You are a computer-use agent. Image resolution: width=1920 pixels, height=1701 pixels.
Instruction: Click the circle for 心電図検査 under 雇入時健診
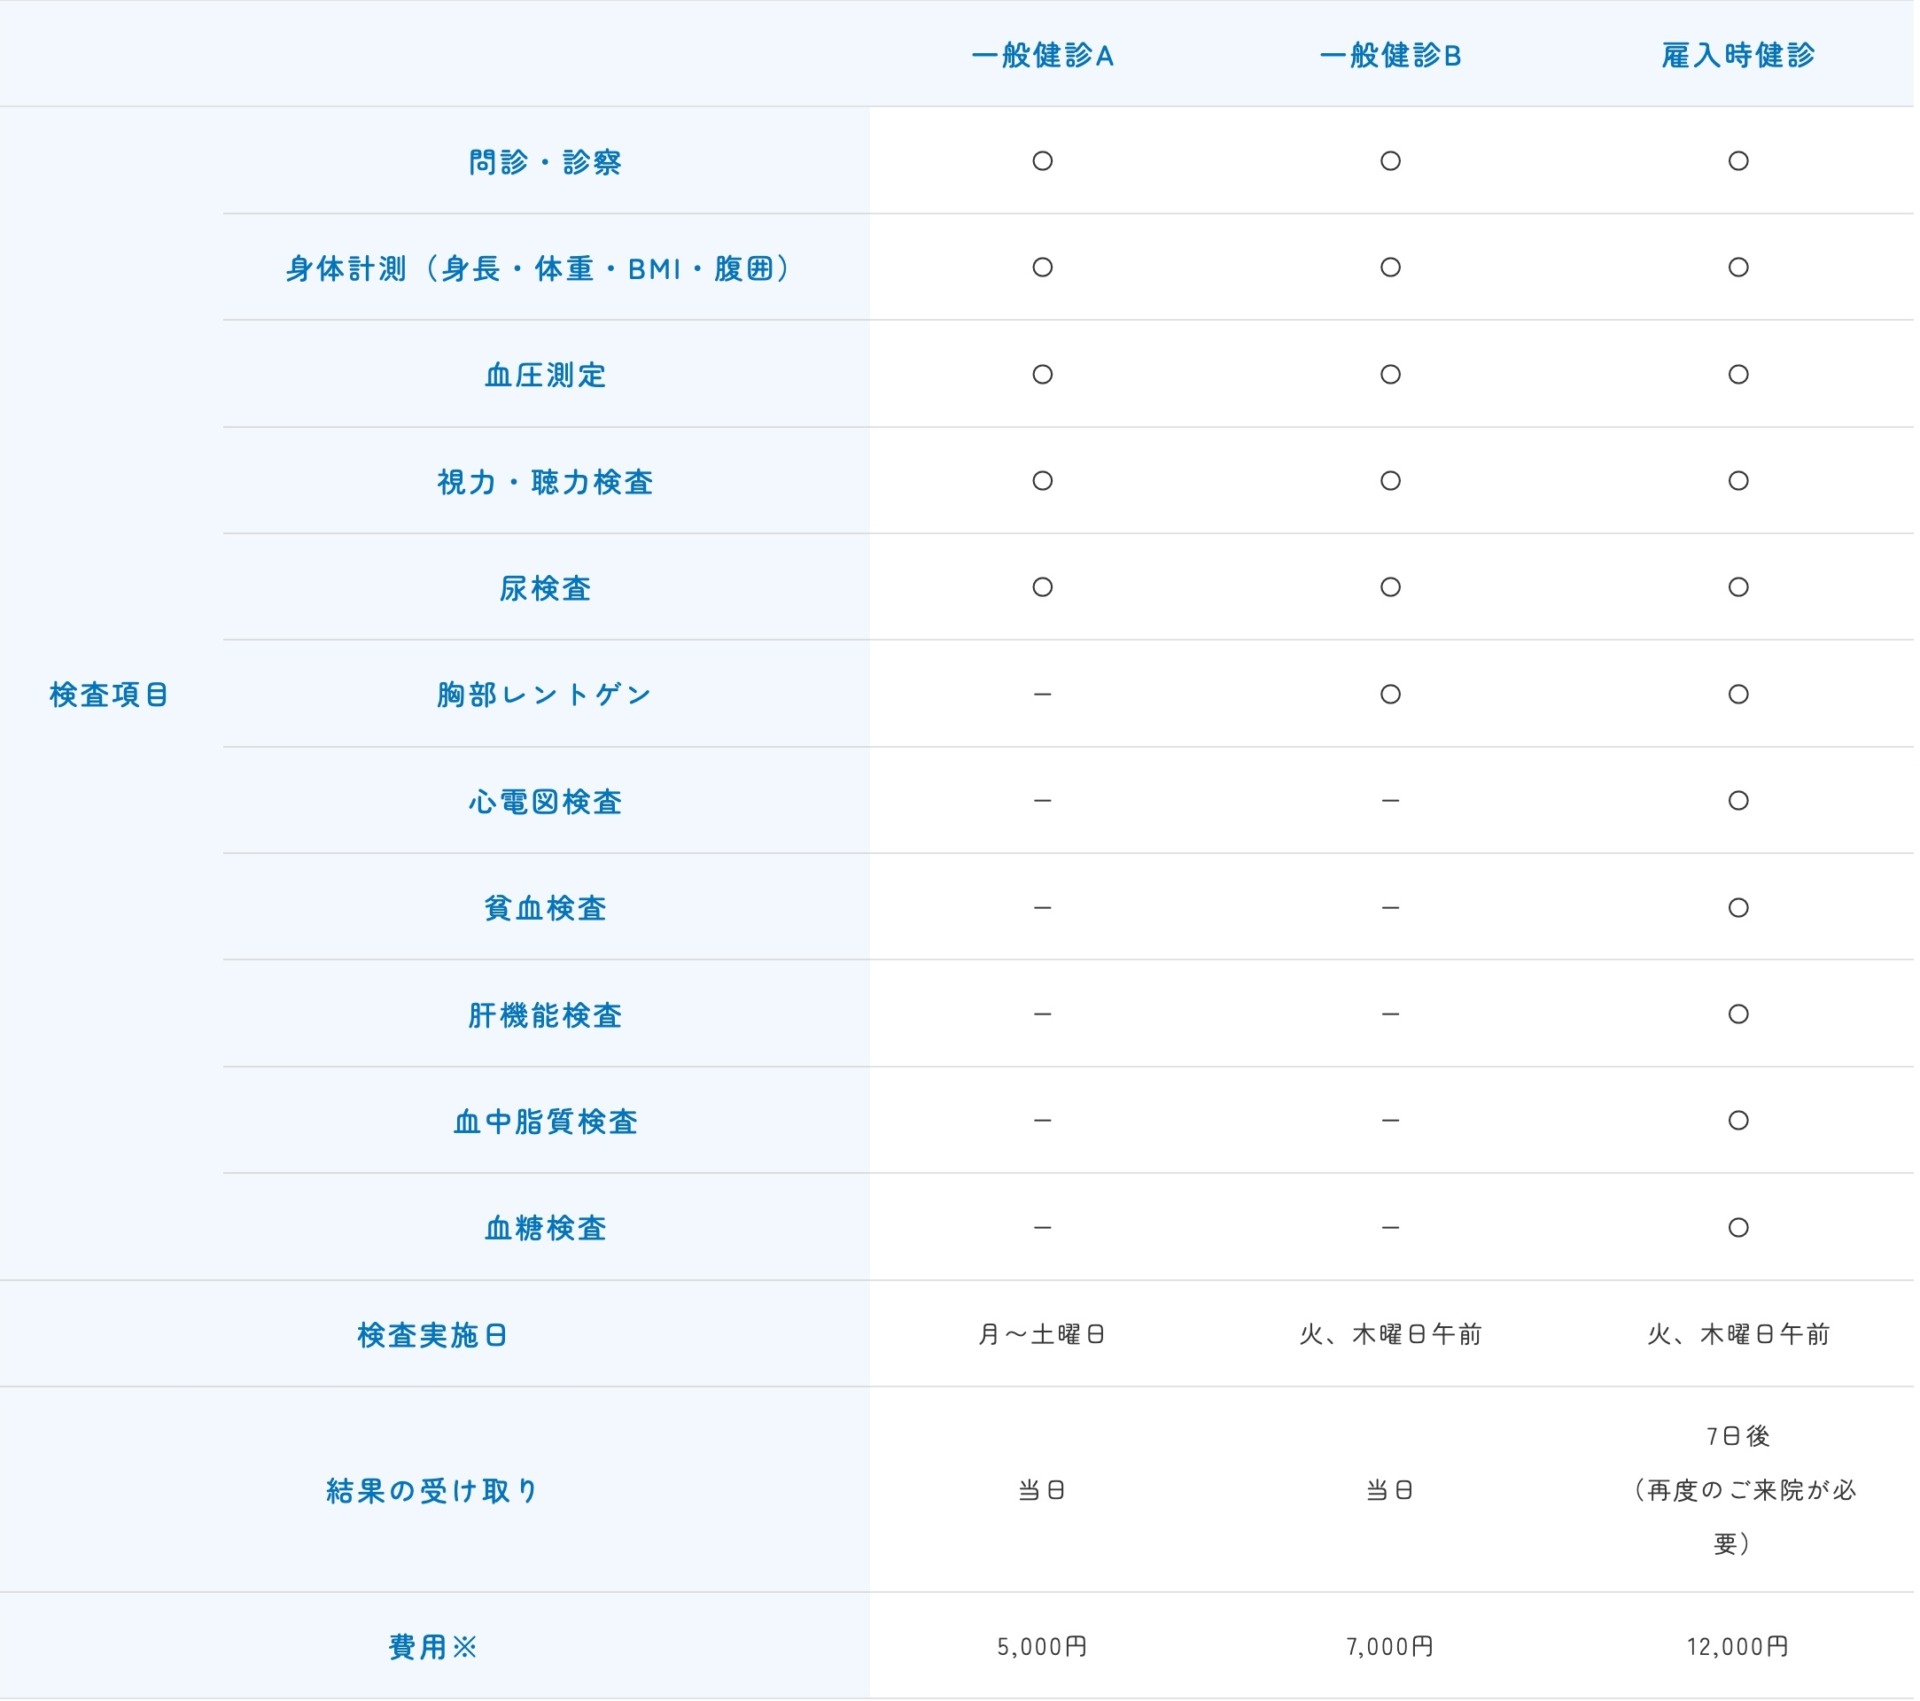1738,800
